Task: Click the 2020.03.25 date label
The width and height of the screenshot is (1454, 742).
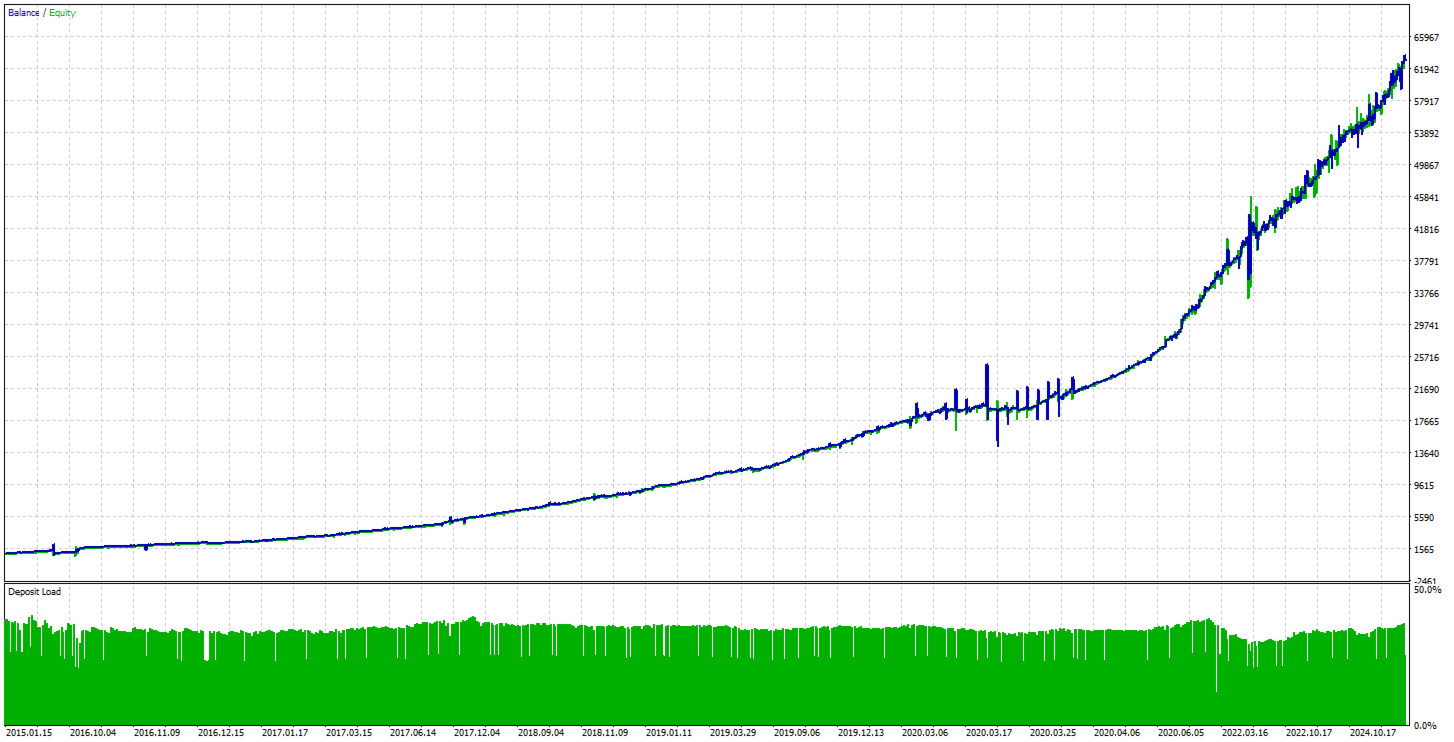Action: pyautogui.click(x=1053, y=733)
